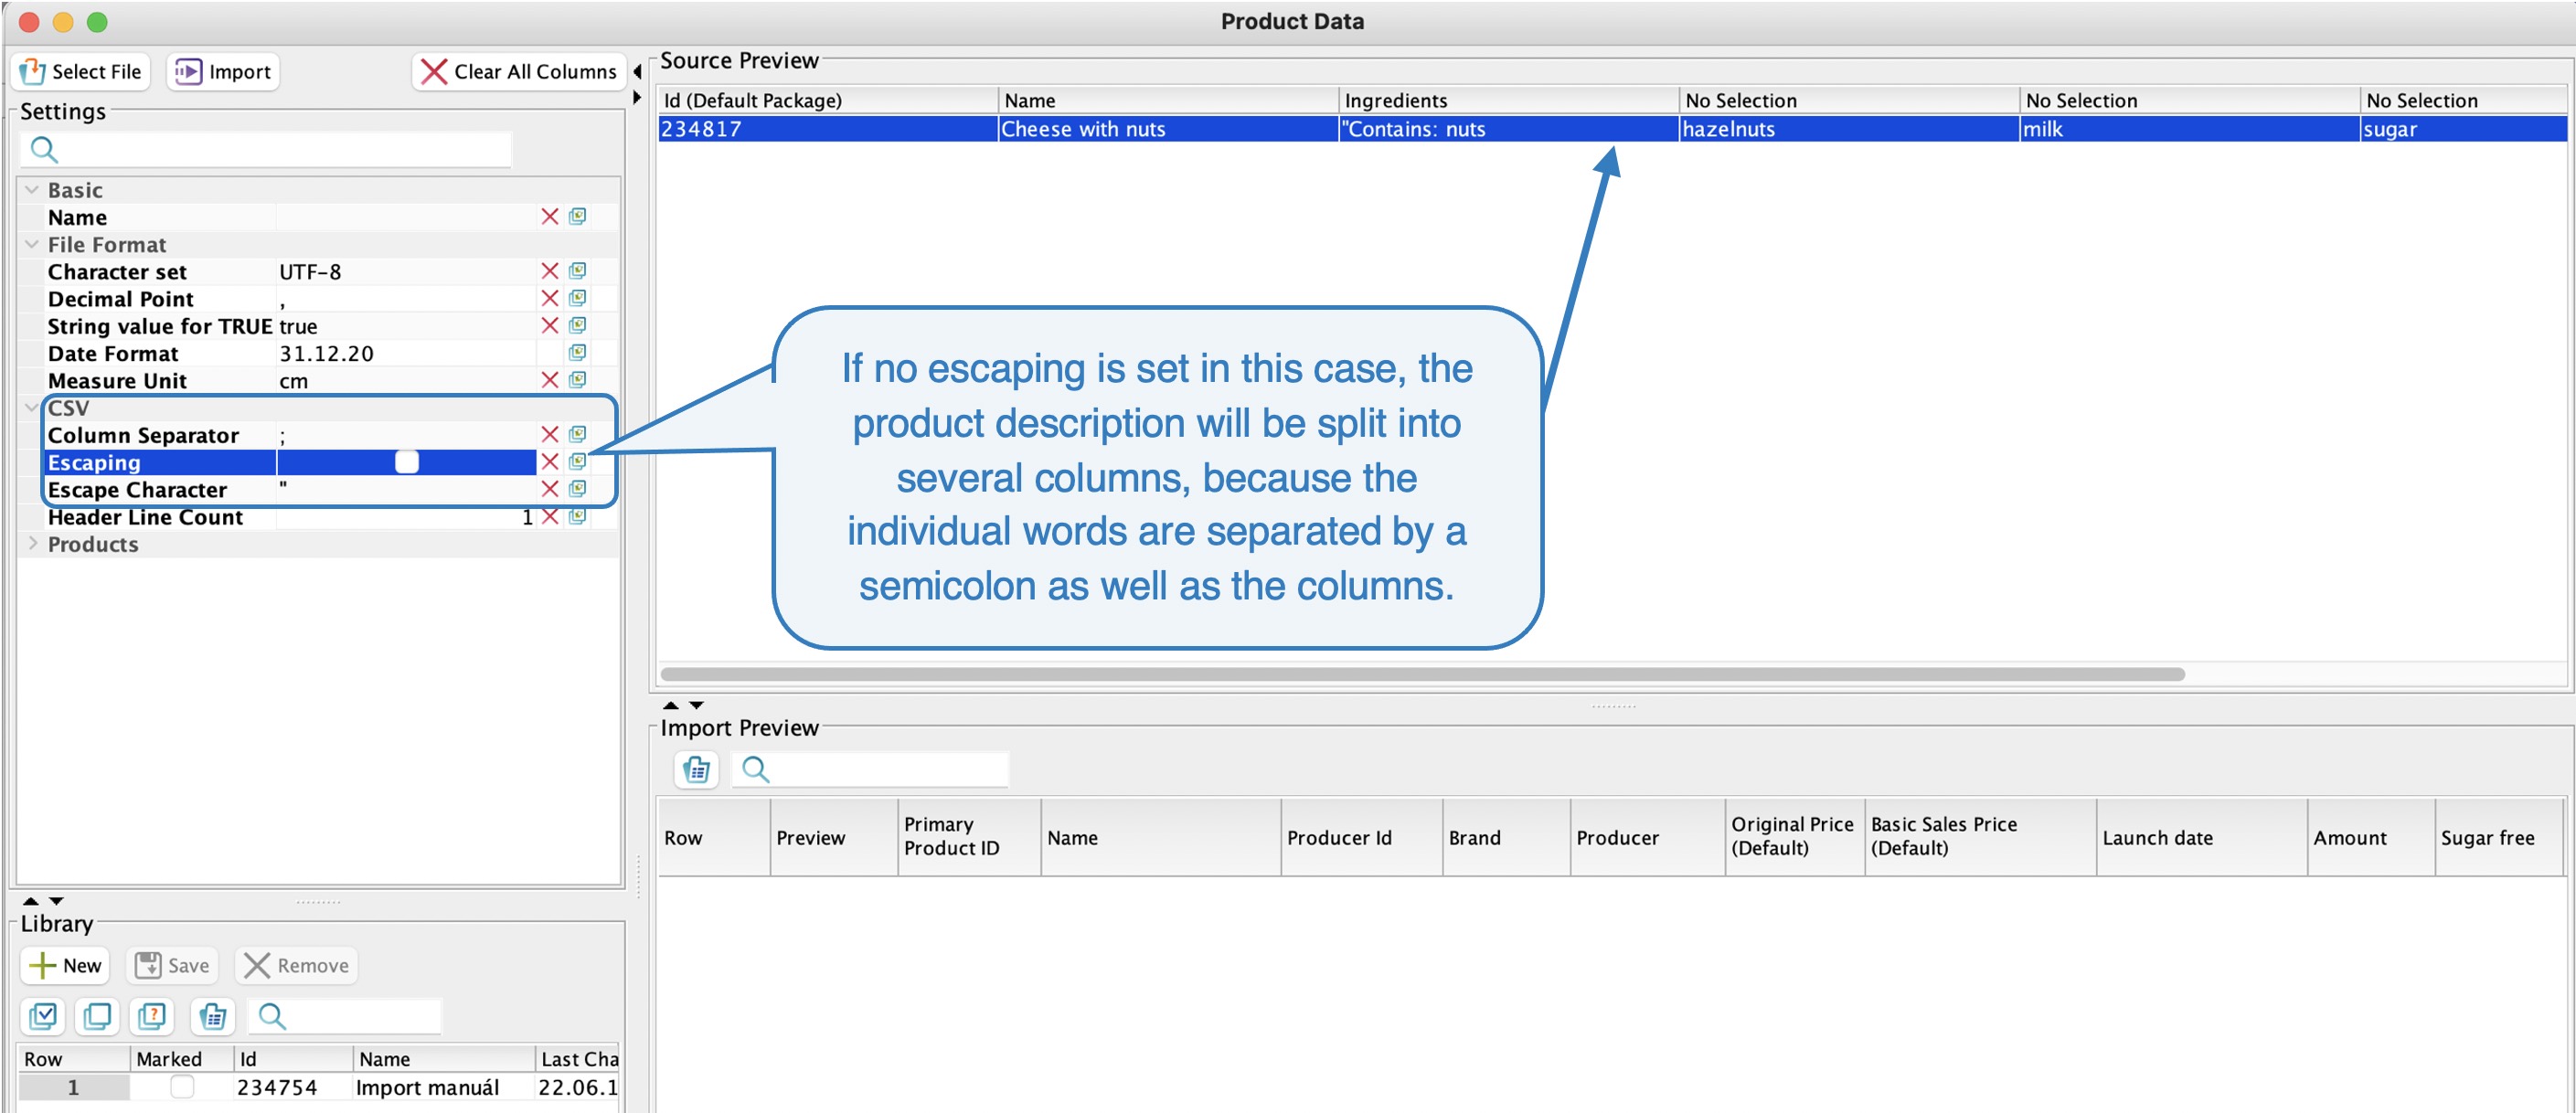Image resolution: width=2576 pixels, height=1113 pixels.
Task: Collapse Settings pane with up arrow
Action: (31, 901)
